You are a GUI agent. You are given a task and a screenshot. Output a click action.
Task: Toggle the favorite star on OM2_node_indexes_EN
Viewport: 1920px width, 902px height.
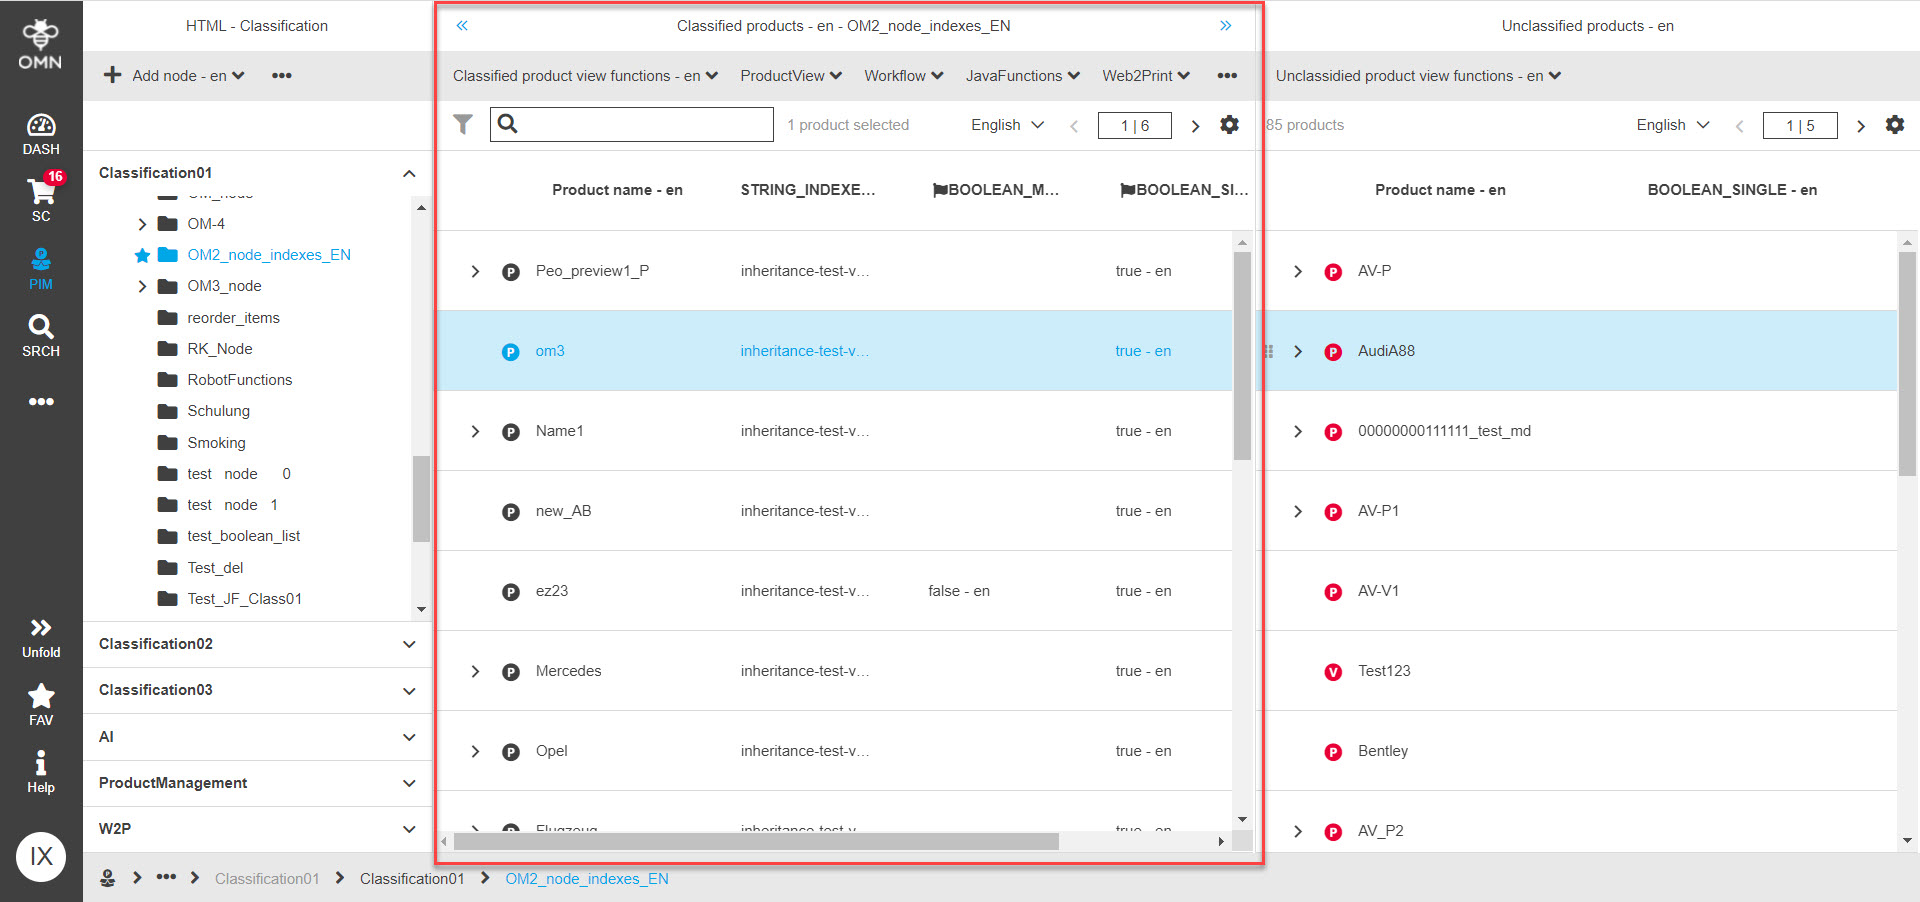141,255
